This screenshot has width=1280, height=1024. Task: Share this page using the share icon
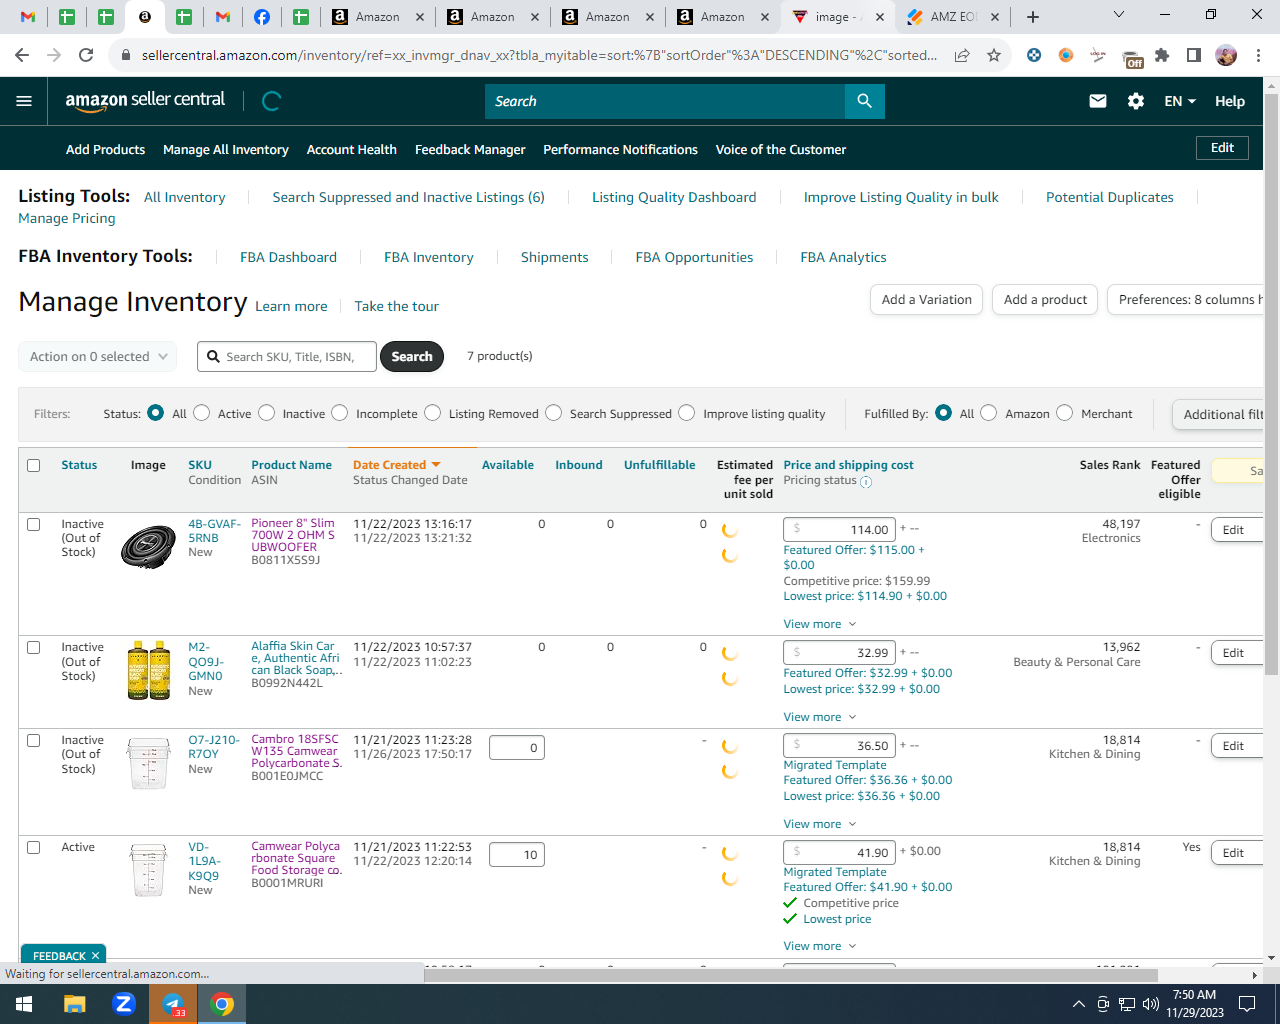click(962, 55)
